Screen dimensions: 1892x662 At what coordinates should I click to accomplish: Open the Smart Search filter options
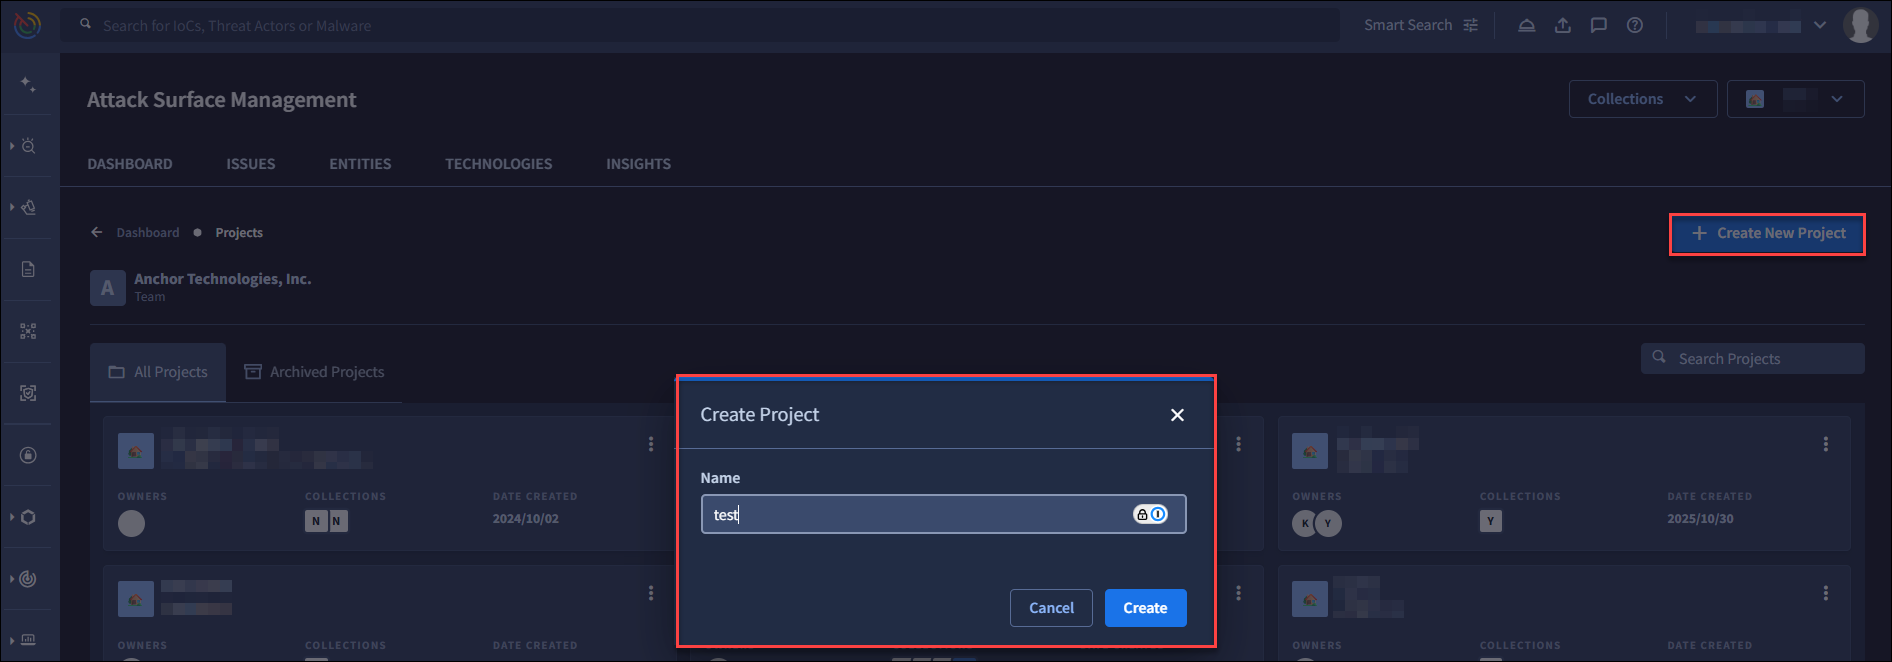coord(1470,25)
